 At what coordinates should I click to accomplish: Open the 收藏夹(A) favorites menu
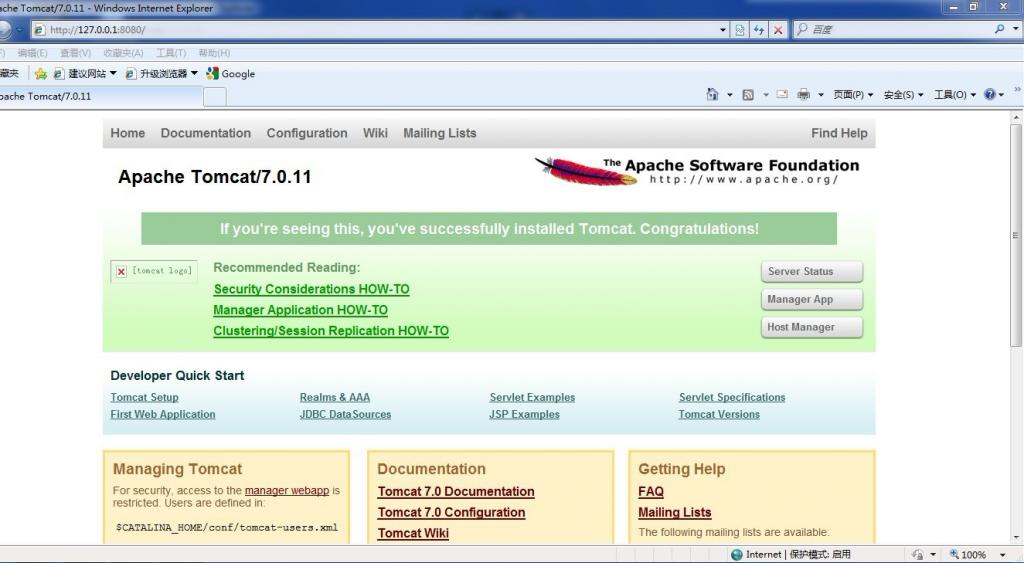click(123, 53)
